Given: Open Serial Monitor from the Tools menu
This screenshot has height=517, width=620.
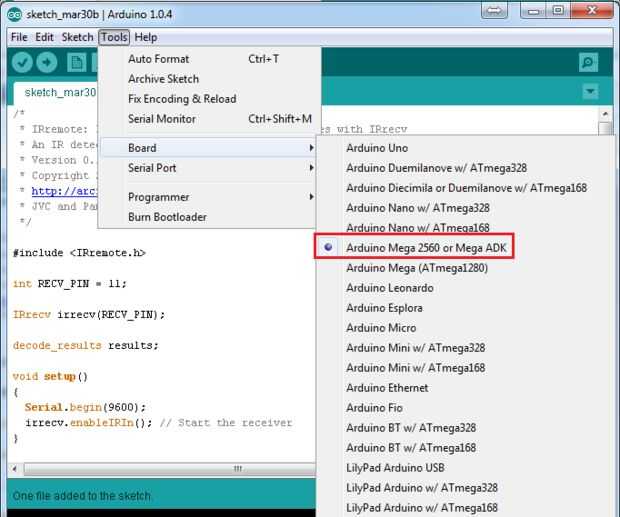Looking at the screenshot, I should point(208,119).
